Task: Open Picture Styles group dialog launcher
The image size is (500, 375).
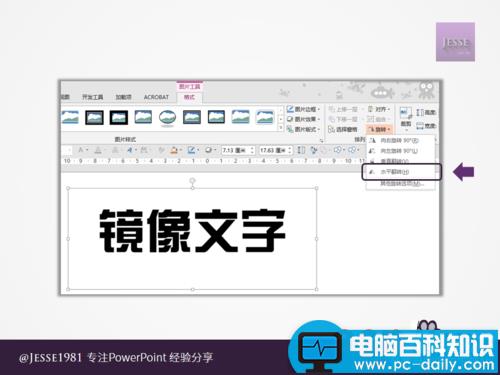Action: pos(321,141)
